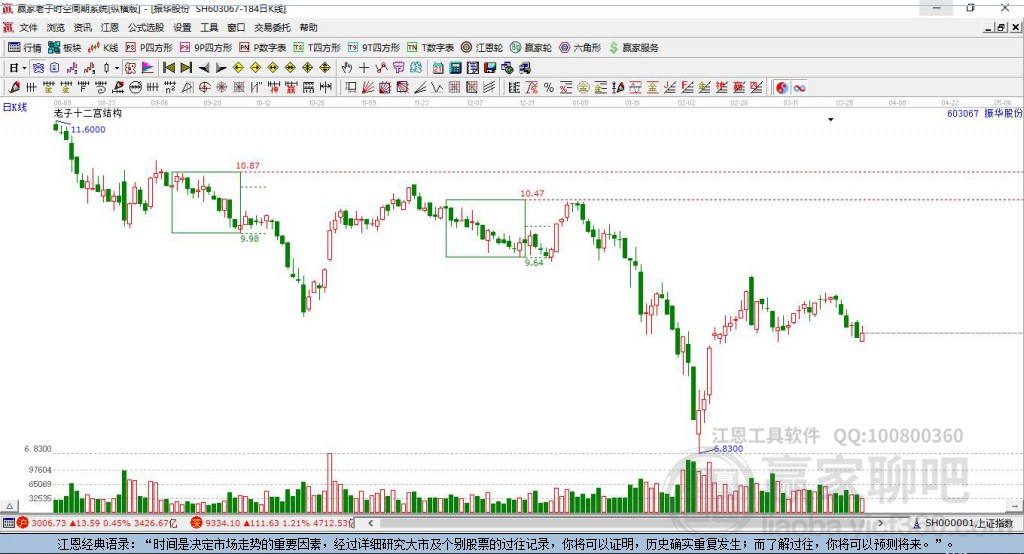
Task: Open the calendar date icon
Action: tap(438, 67)
